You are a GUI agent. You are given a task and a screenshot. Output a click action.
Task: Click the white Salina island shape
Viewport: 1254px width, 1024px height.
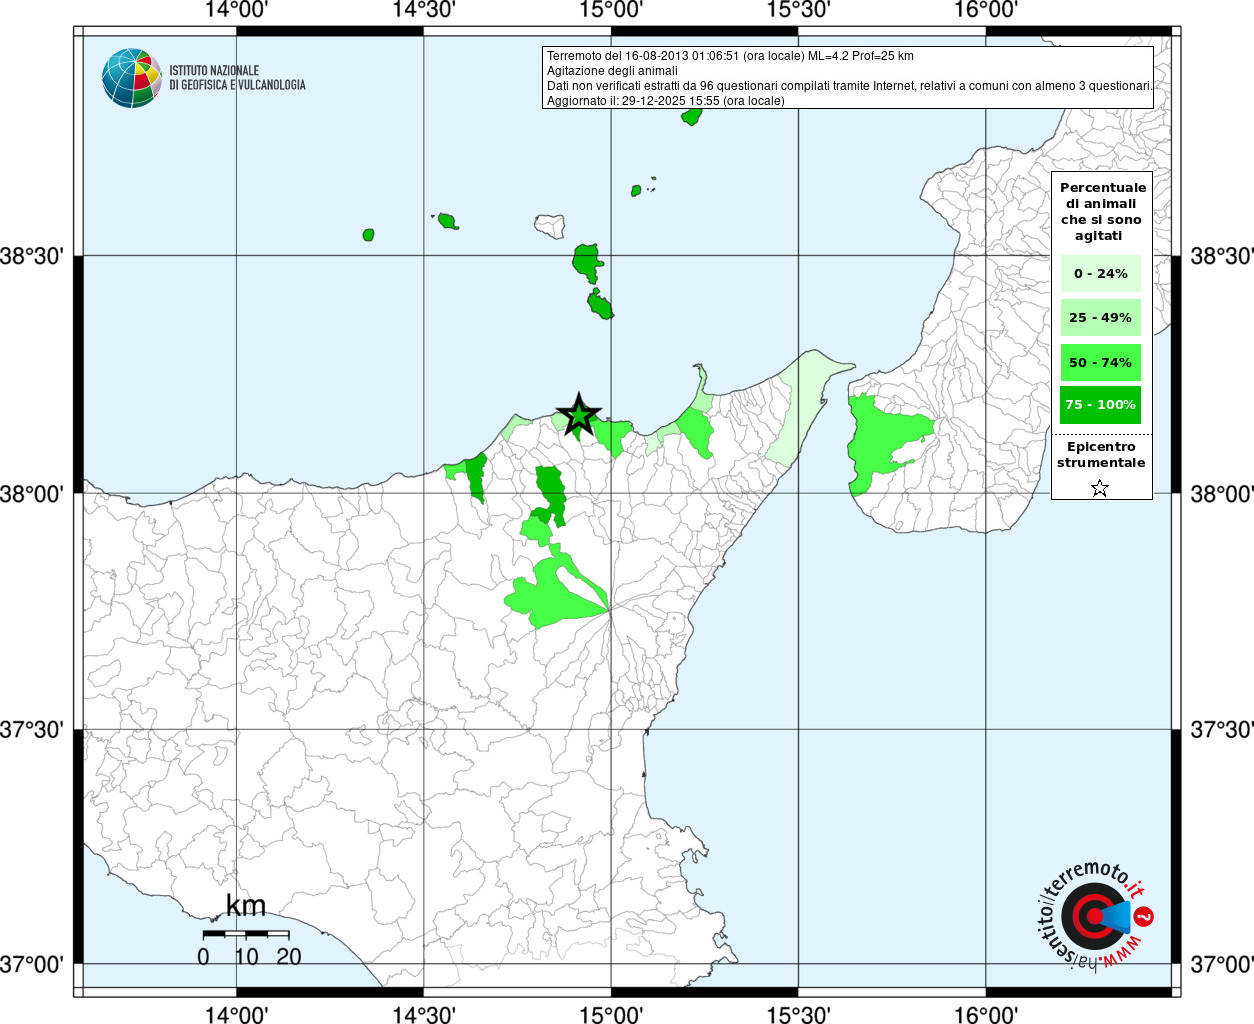click(549, 225)
